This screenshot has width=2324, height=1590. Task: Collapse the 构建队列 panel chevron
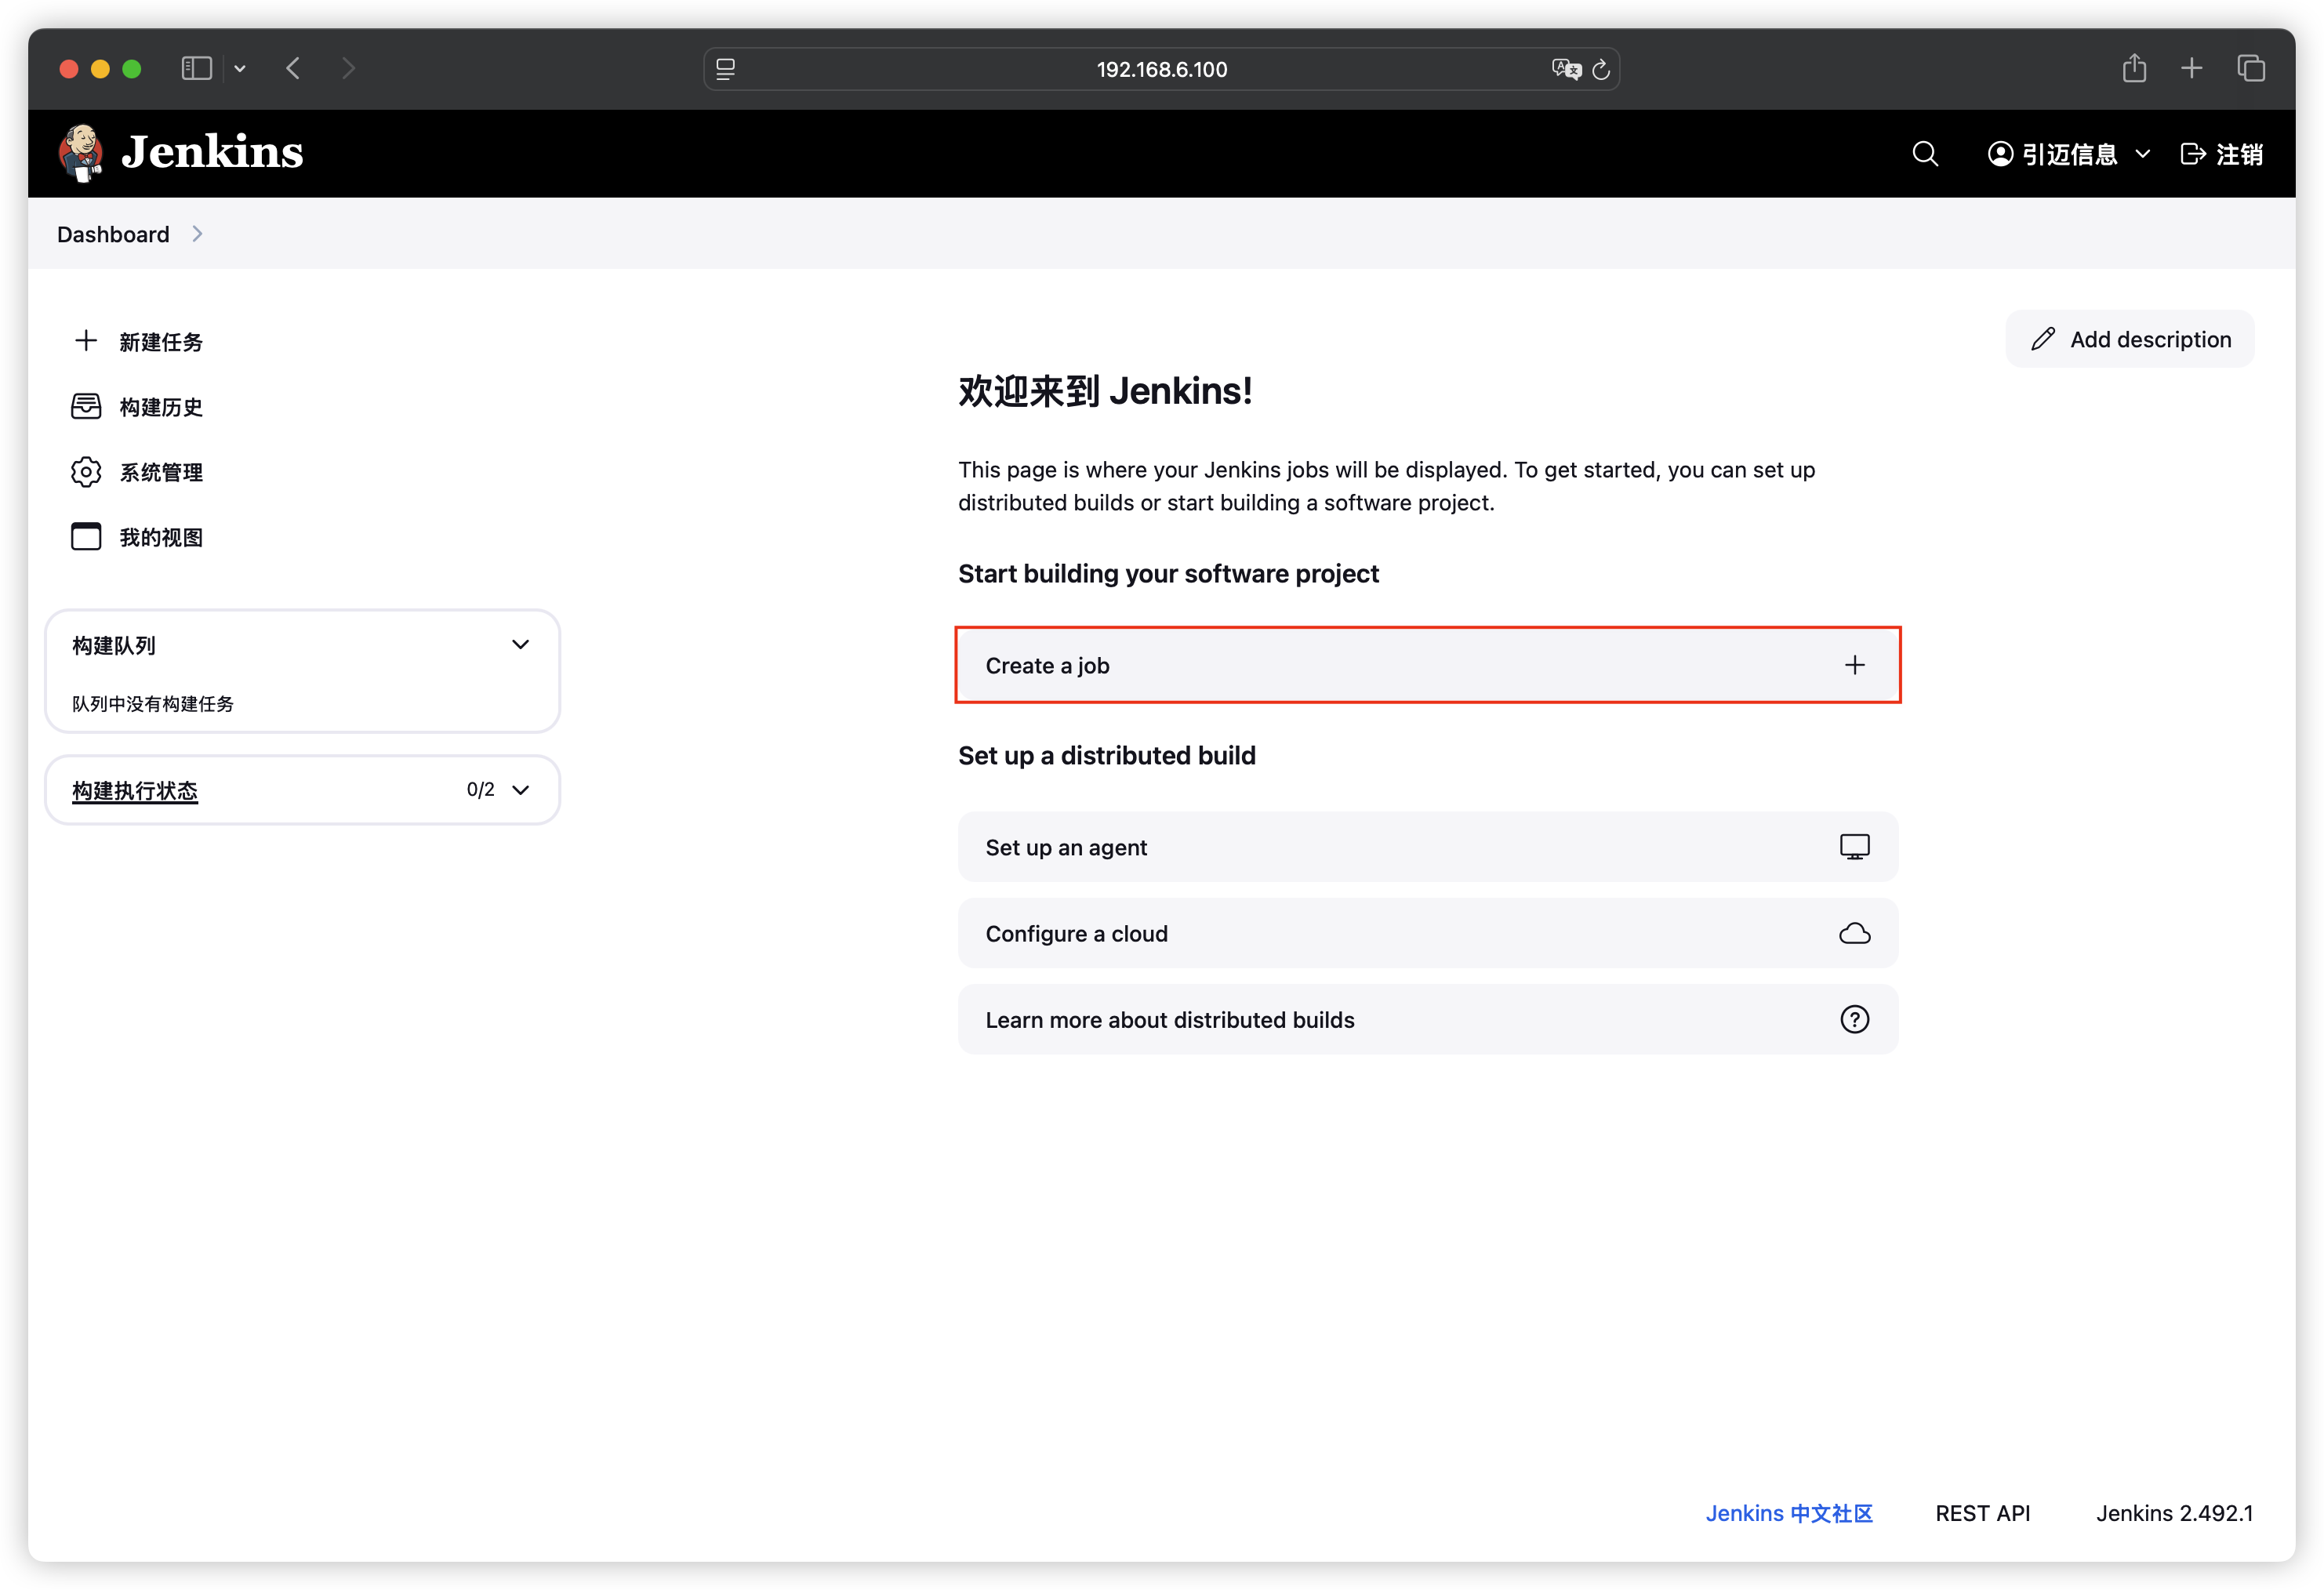coord(521,644)
